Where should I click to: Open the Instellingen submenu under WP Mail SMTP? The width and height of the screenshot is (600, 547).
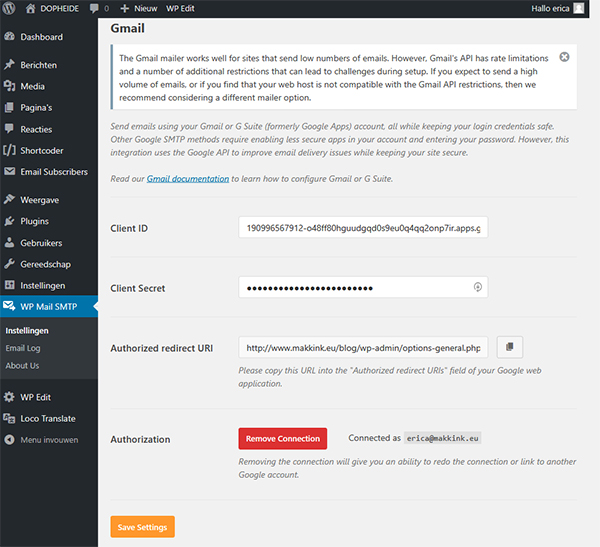tap(27, 330)
